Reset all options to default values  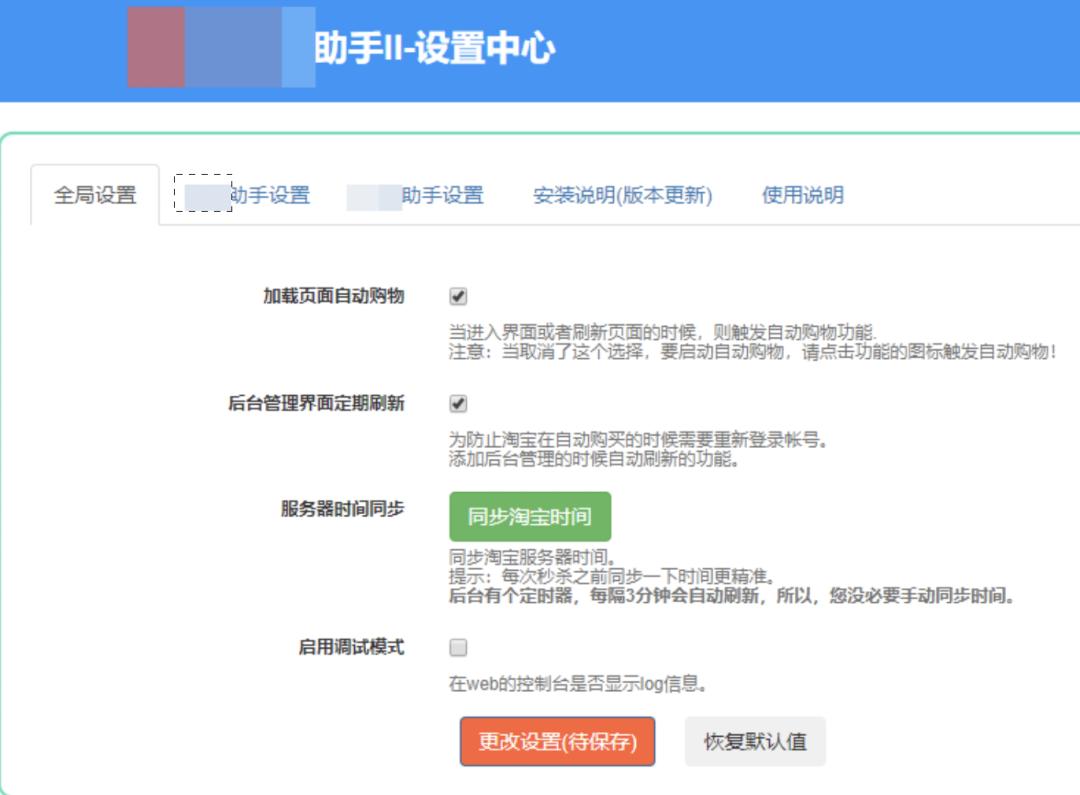coord(755,740)
